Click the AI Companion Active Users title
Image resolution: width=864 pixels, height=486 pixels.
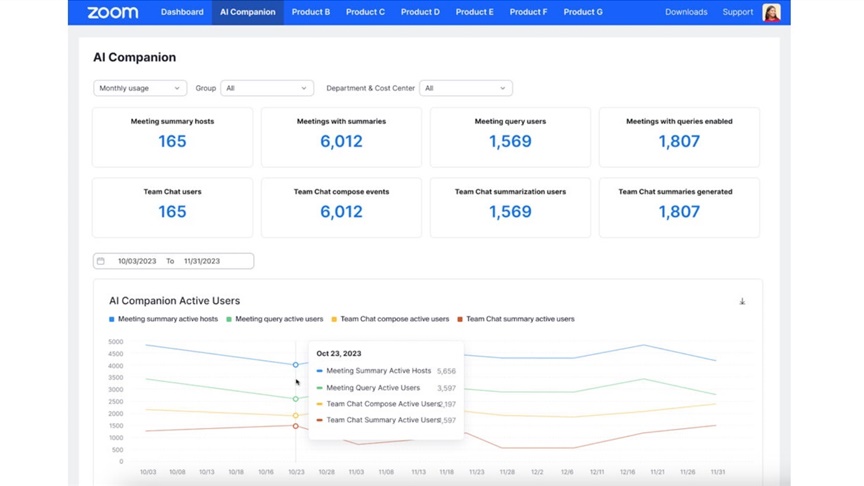click(174, 301)
